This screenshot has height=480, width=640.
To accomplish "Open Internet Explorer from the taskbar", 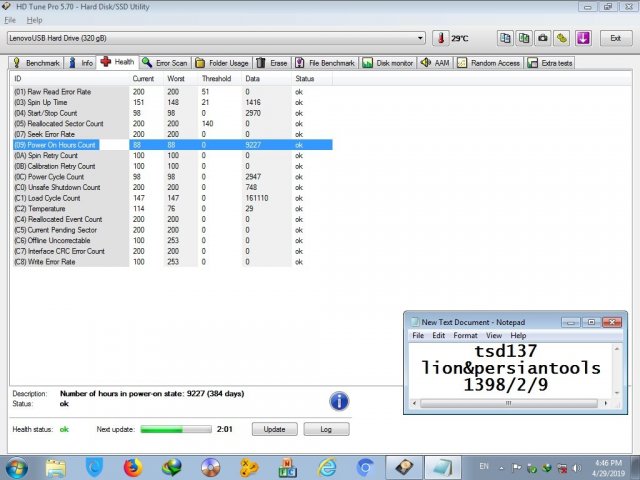I will [x=327, y=466].
